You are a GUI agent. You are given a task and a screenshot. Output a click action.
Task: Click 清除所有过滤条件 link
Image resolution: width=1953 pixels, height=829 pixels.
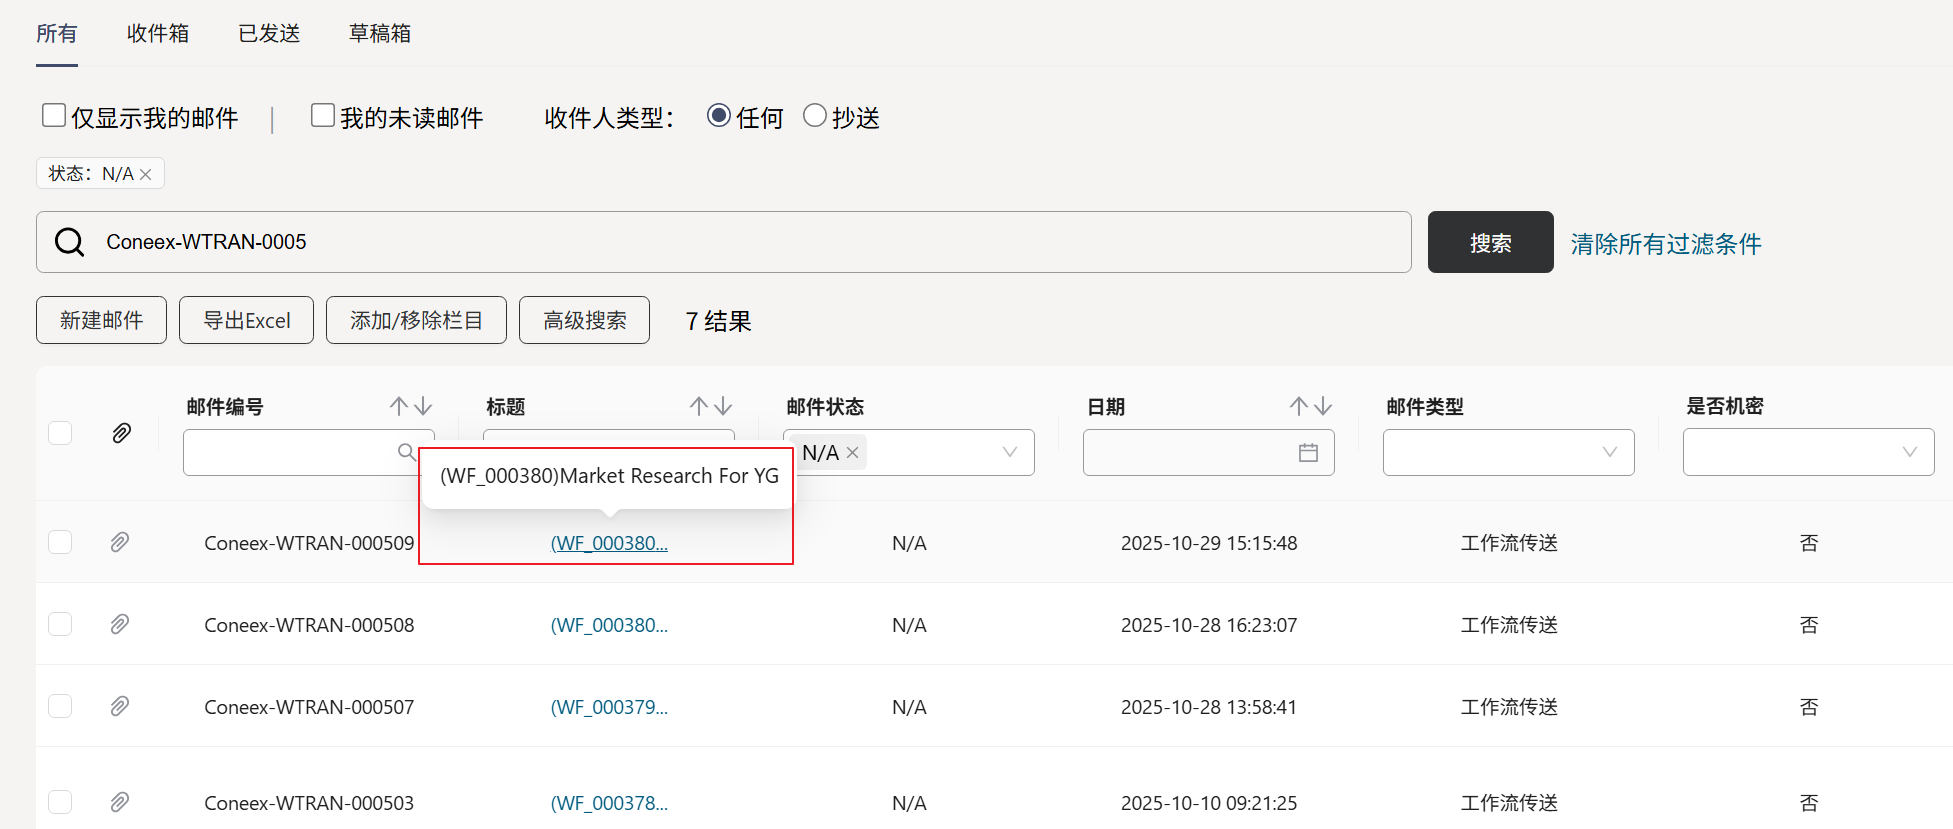coord(1665,244)
